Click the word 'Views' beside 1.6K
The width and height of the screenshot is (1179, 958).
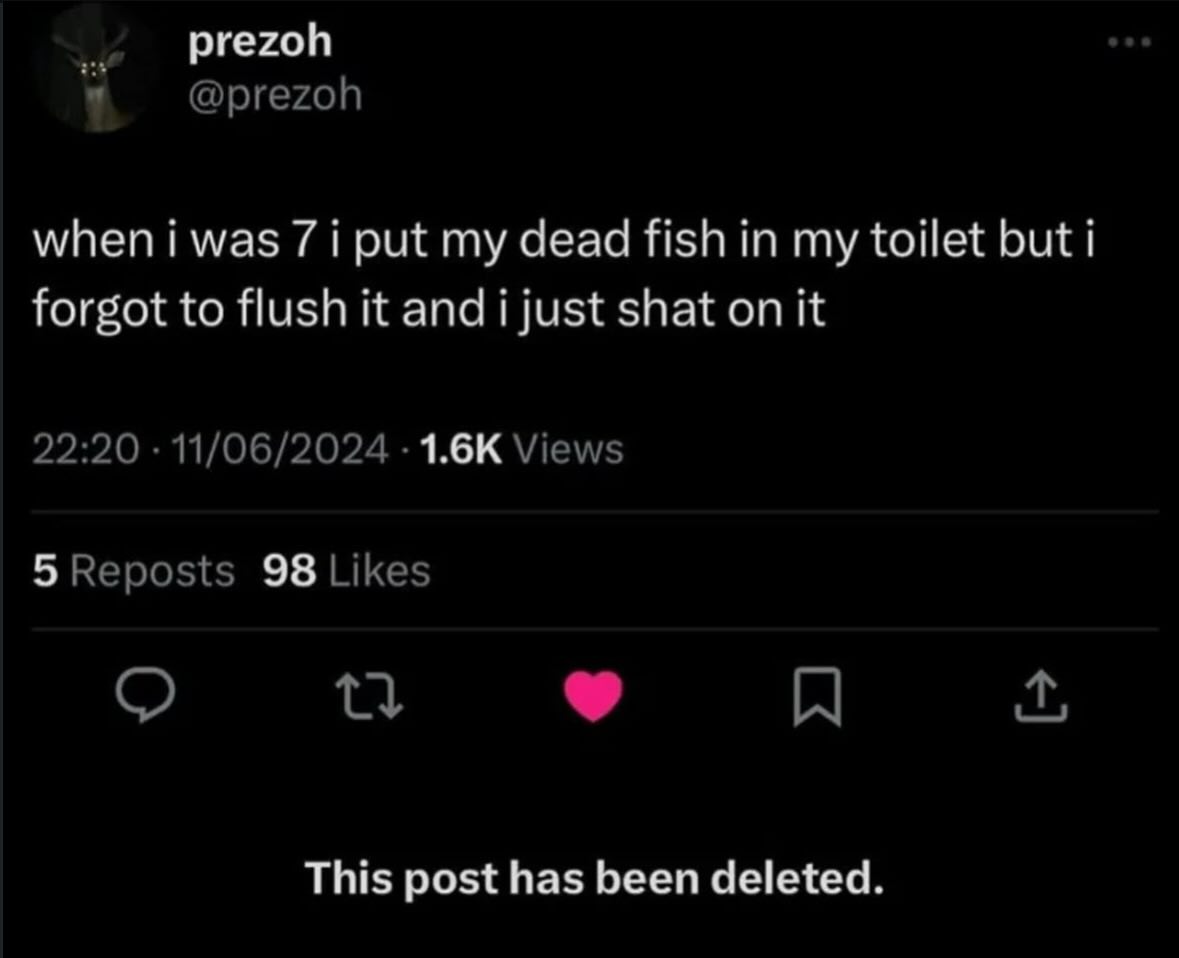pyautogui.click(x=568, y=450)
